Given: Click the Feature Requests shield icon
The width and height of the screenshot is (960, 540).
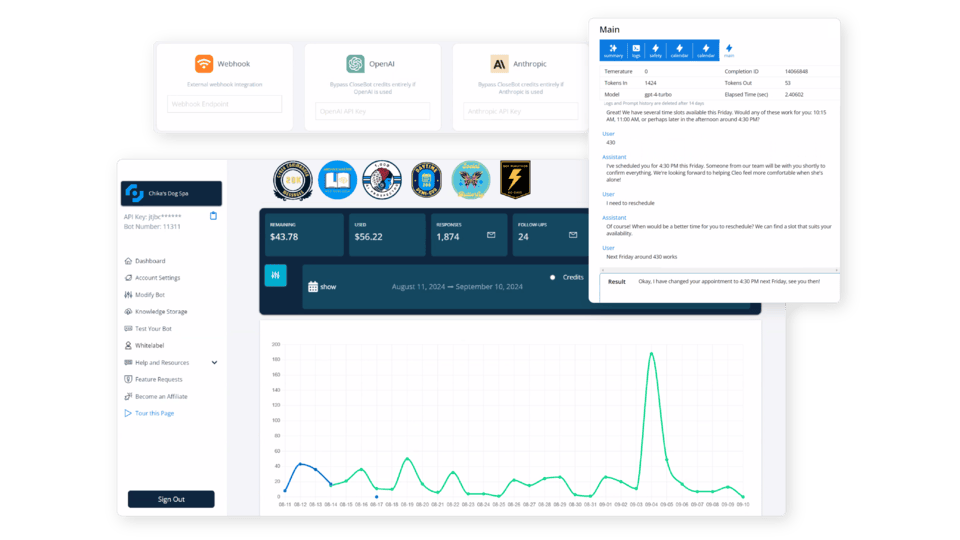Looking at the screenshot, I should coord(128,380).
